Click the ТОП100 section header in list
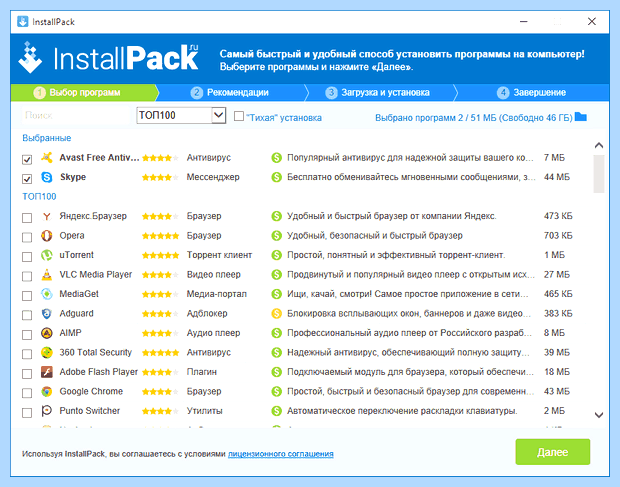Viewport: 620px width, 487px height. coord(39,196)
